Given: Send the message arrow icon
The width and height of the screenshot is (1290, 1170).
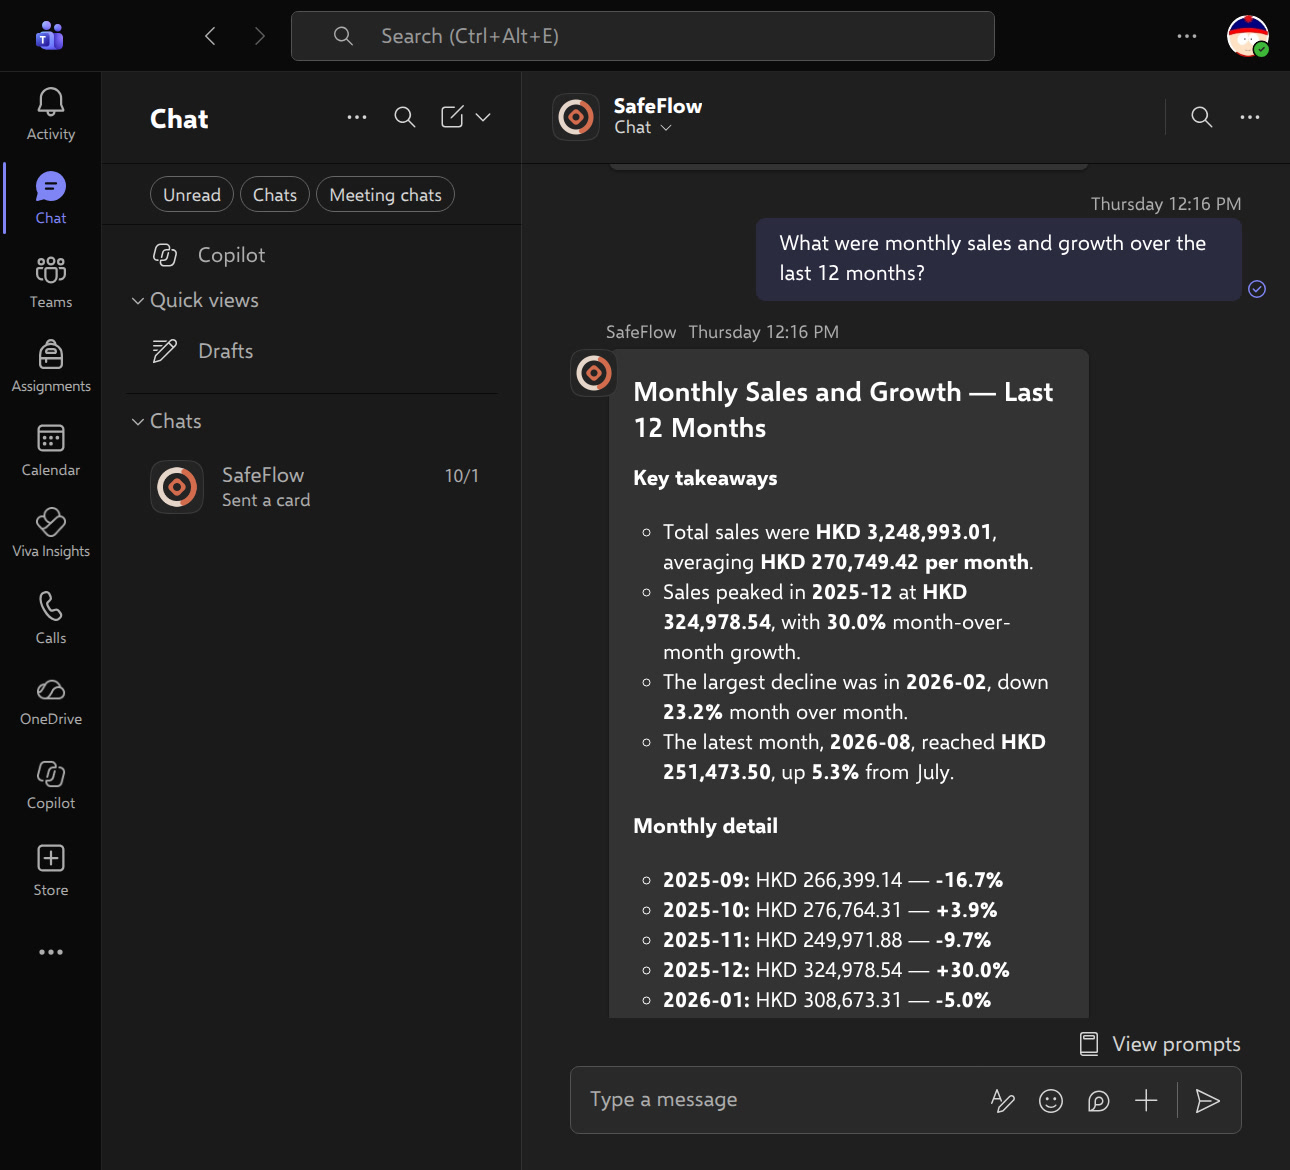Looking at the screenshot, I should 1208,1101.
